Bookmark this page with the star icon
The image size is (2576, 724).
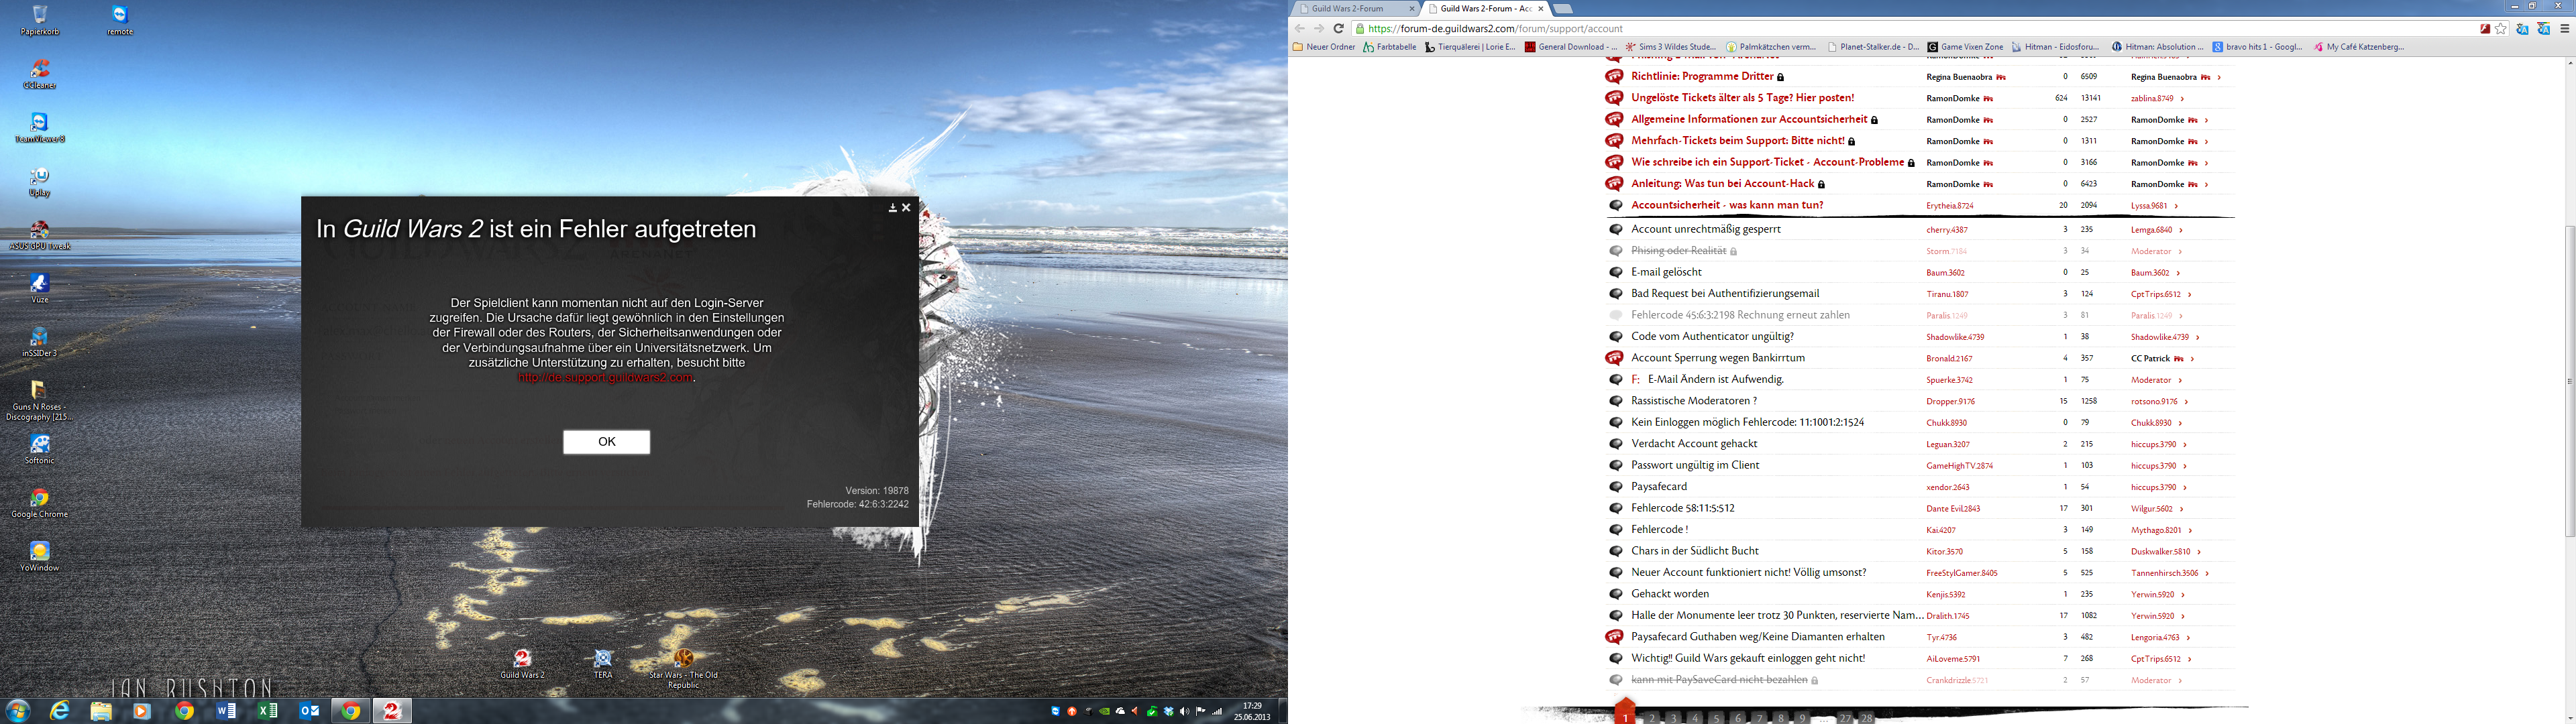(2500, 29)
